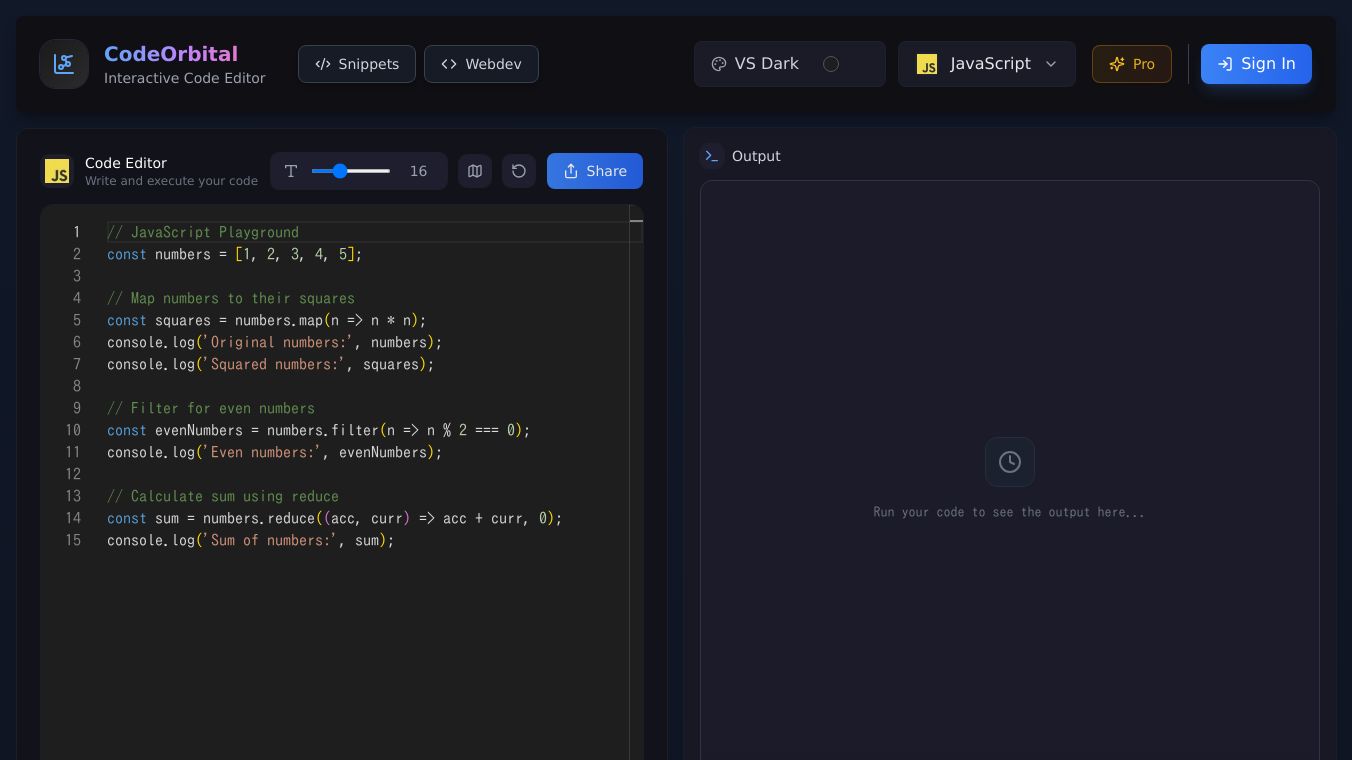Click the JS badge beside Code Editor

tap(57, 171)
